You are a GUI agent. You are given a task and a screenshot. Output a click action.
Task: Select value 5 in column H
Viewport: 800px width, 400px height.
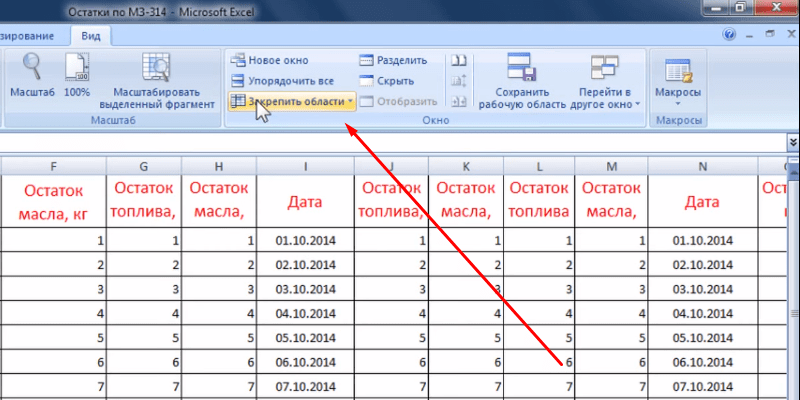219,338
